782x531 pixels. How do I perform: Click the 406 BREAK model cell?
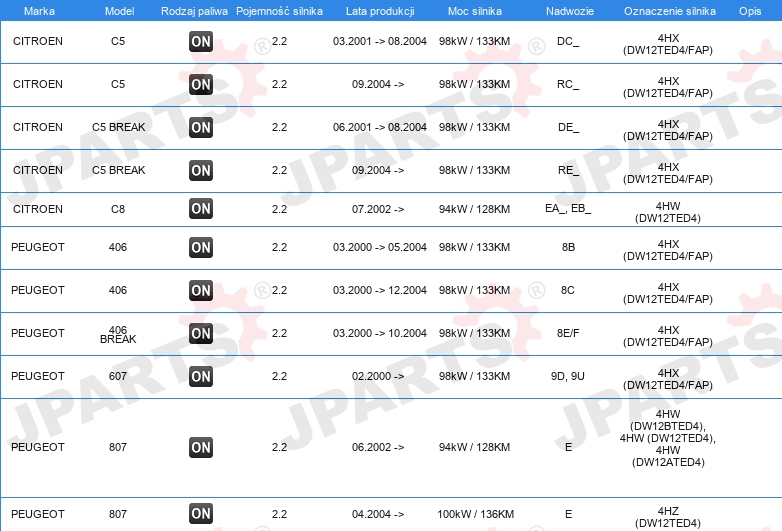pyautogui.click(x=118, y=334)
